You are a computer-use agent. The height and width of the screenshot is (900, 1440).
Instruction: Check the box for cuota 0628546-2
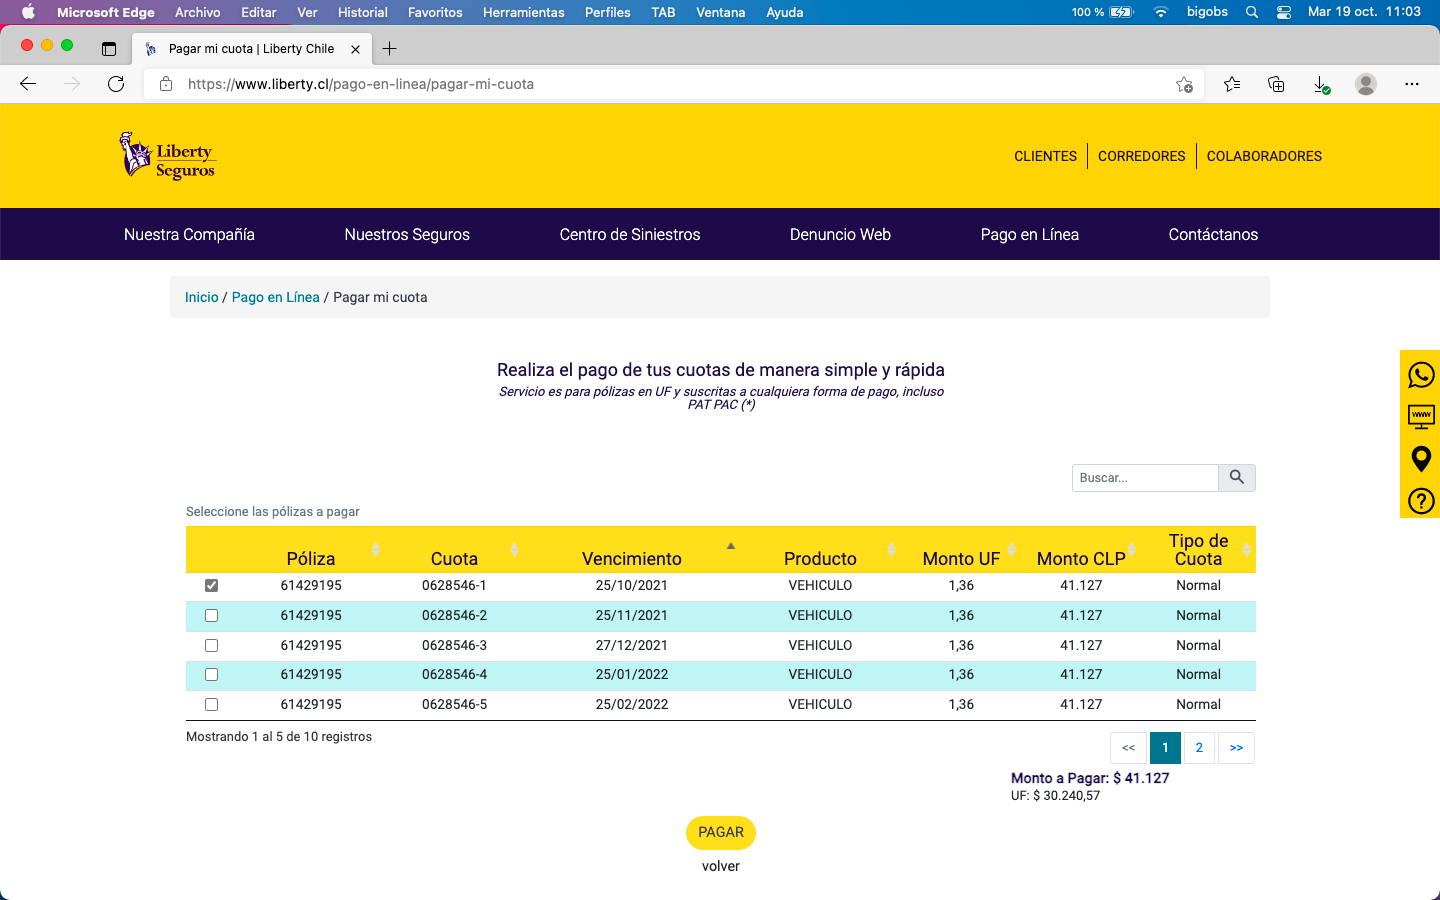[x=211, y=616]
